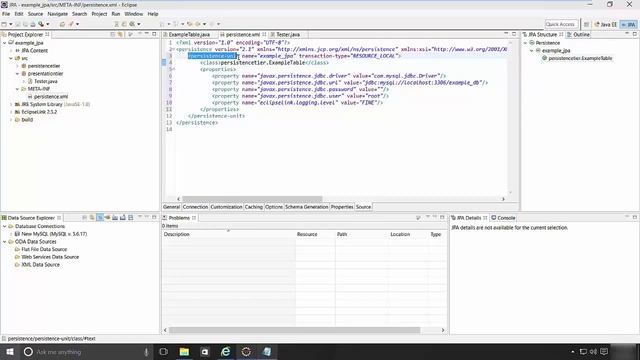Switch to the Console view tab

tap(503, 218)
